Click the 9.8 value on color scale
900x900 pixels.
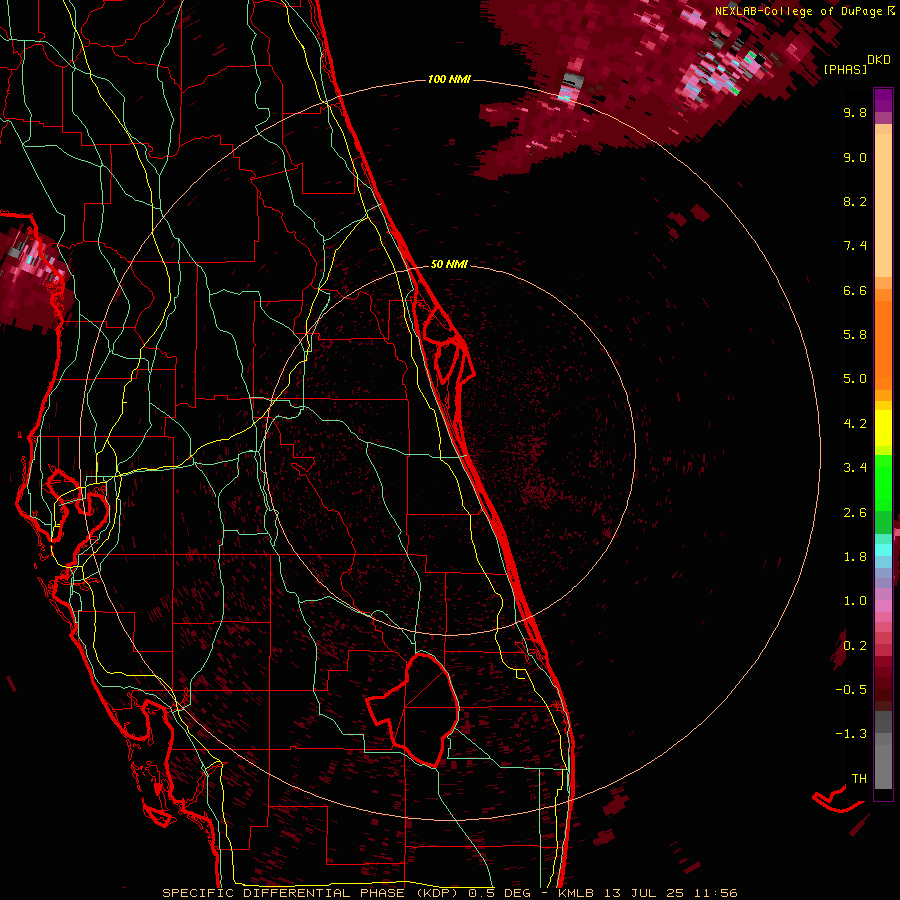(855, 112)
